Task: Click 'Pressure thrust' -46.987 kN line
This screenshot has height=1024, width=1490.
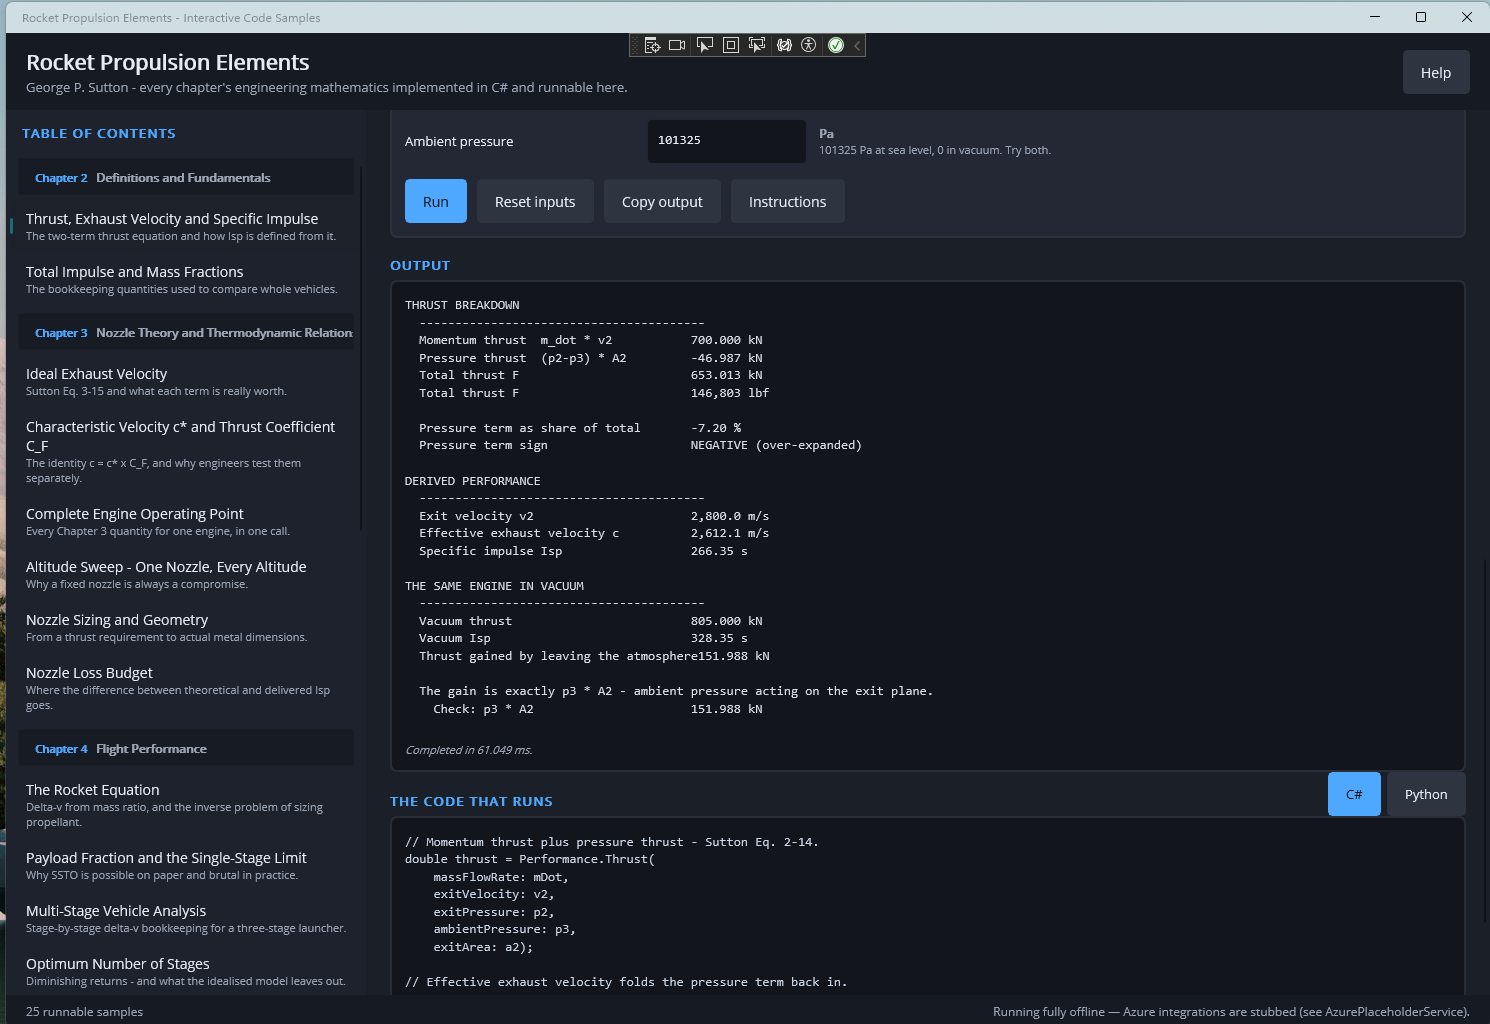Action: tap(591, 358)
